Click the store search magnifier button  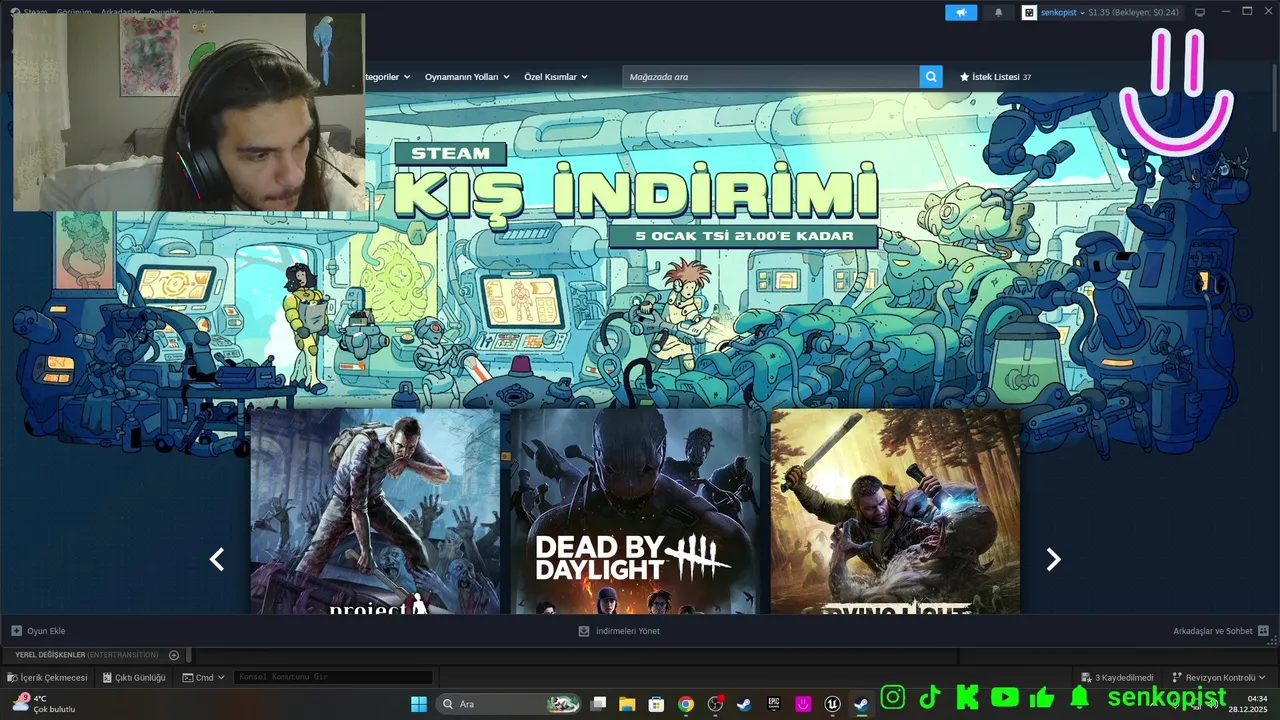click(x=931, y=76)
